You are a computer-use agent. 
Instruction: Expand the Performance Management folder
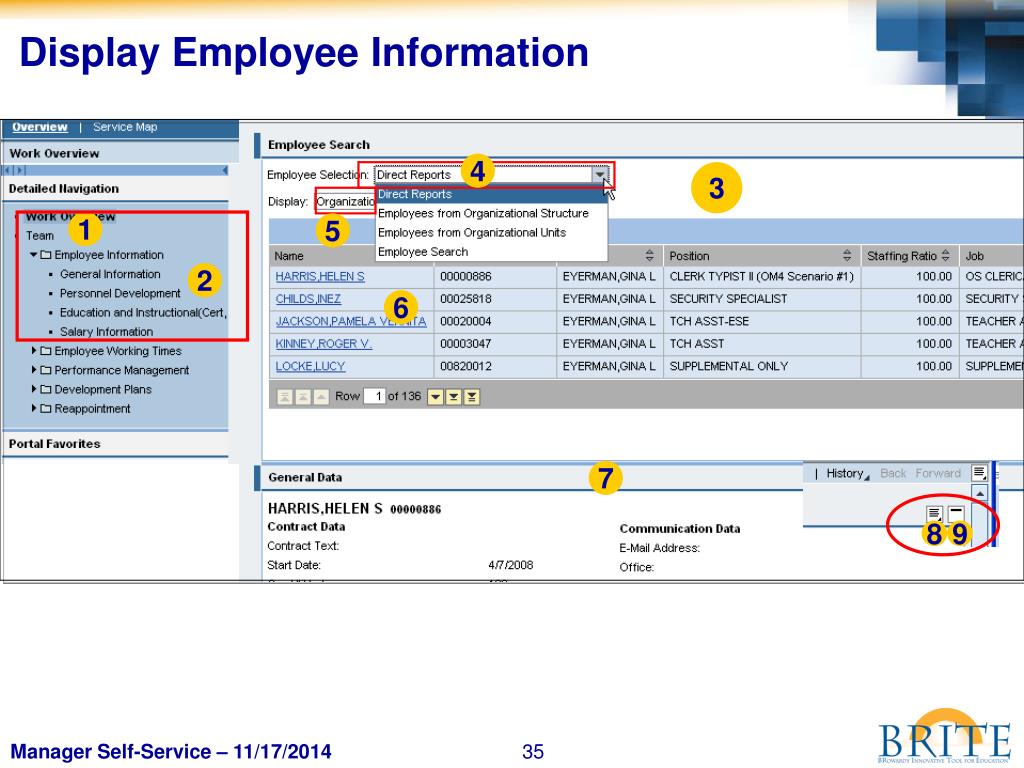(34, 370)
